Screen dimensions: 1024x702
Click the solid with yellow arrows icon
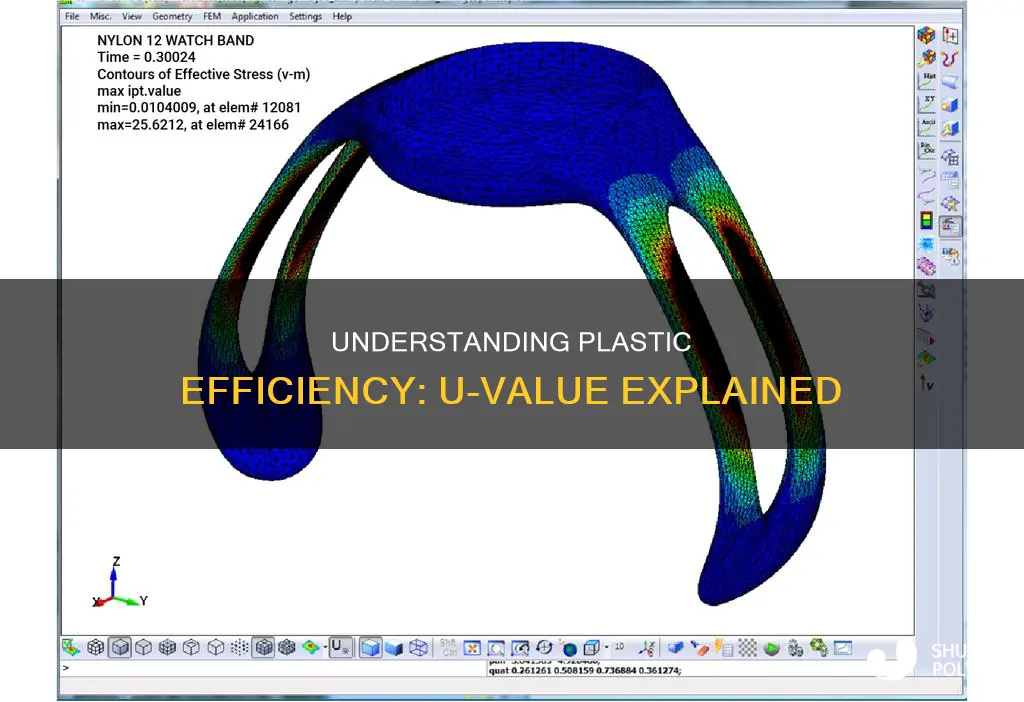tap(950, 129)
